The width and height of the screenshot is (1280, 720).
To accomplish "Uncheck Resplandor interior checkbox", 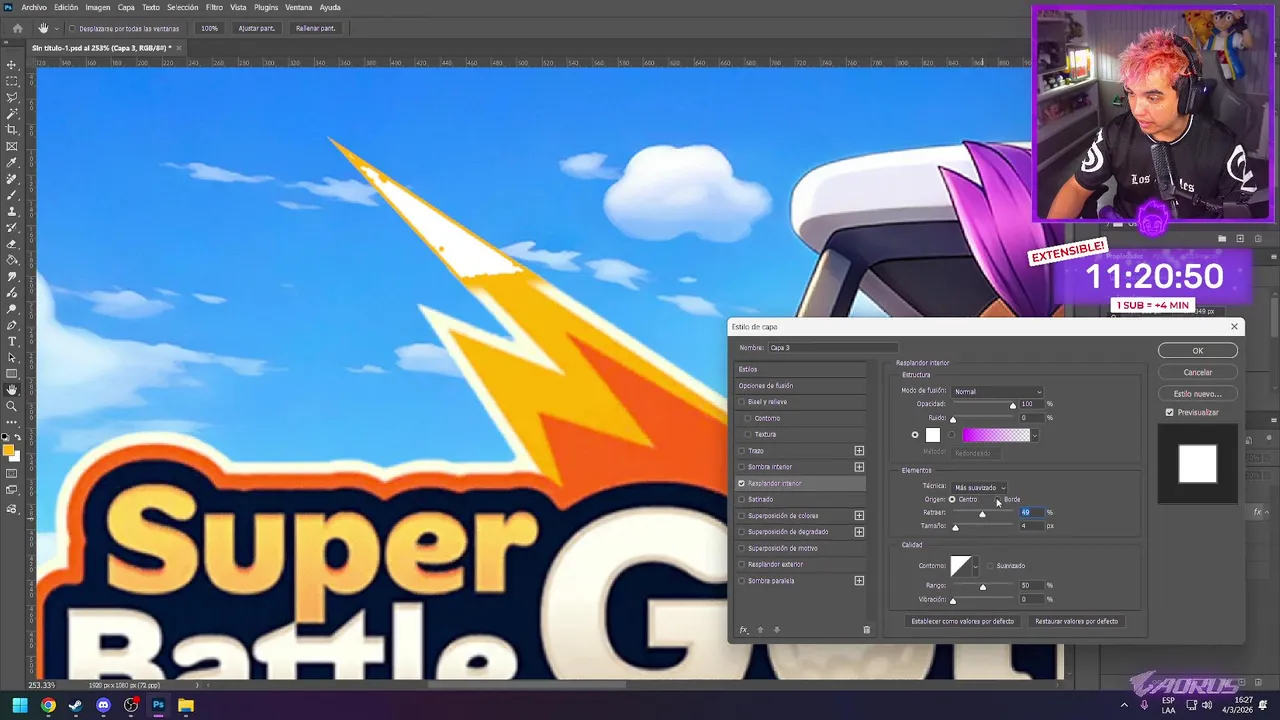I will (742, 483).
